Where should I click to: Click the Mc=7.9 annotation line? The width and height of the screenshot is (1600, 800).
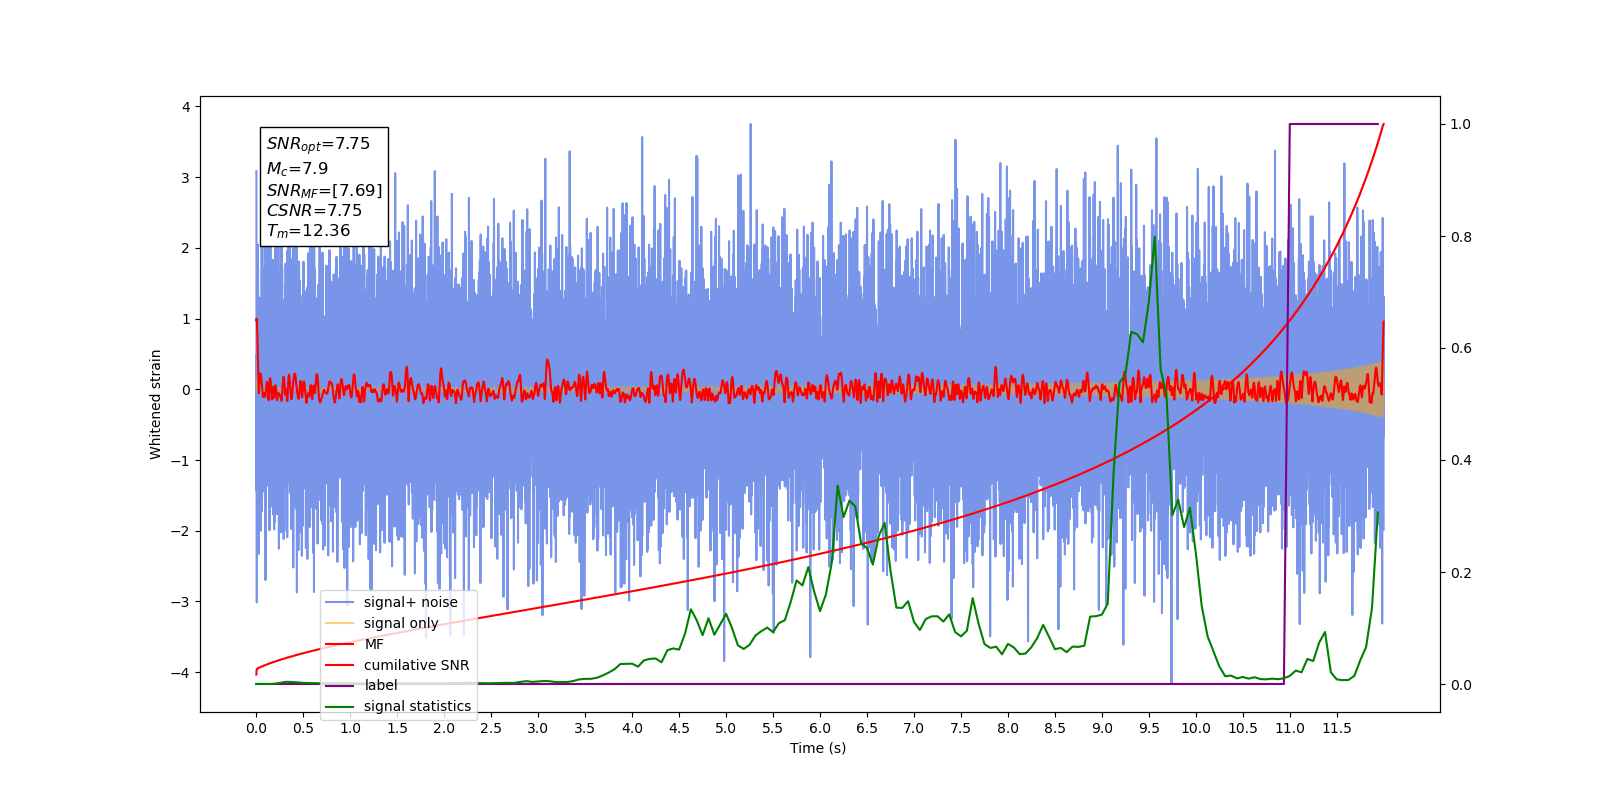coord(297,169)
